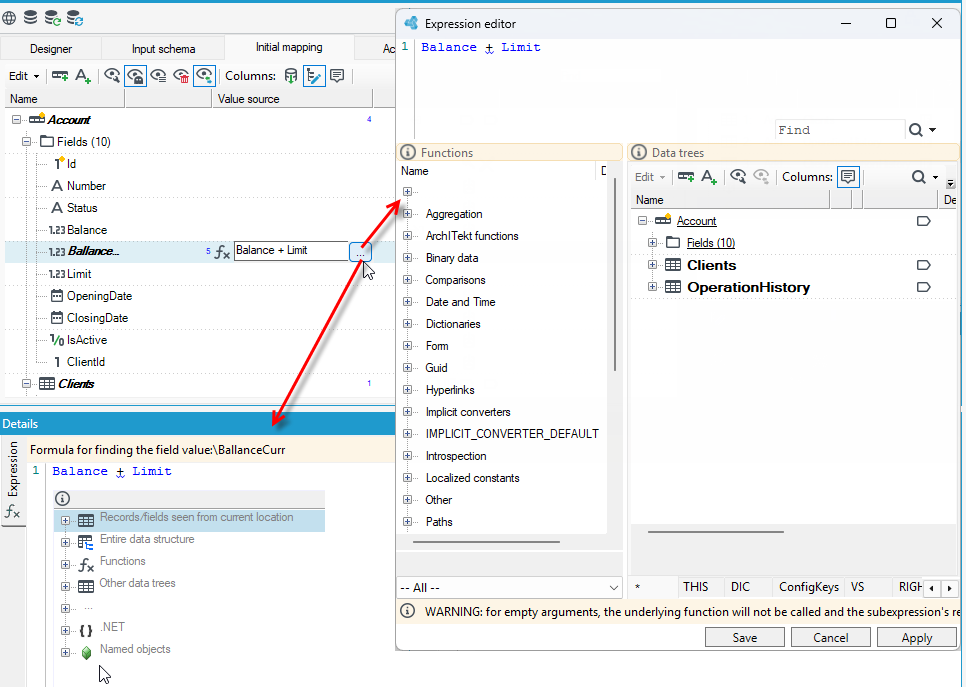This screenshot has height=687, width=966.
Task: Click the info icon beside Functions header
Action: tap(408, 152)
